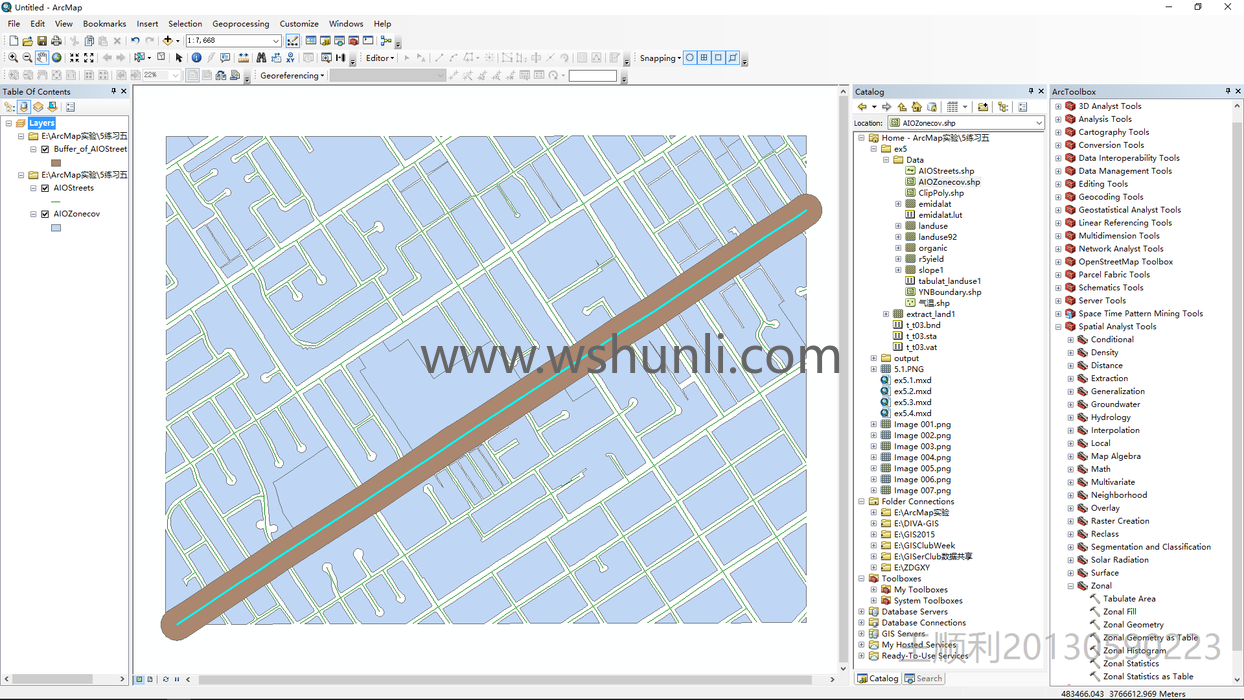Click AIOZonecov light blue symbol swatch

(x=56, y=228)
